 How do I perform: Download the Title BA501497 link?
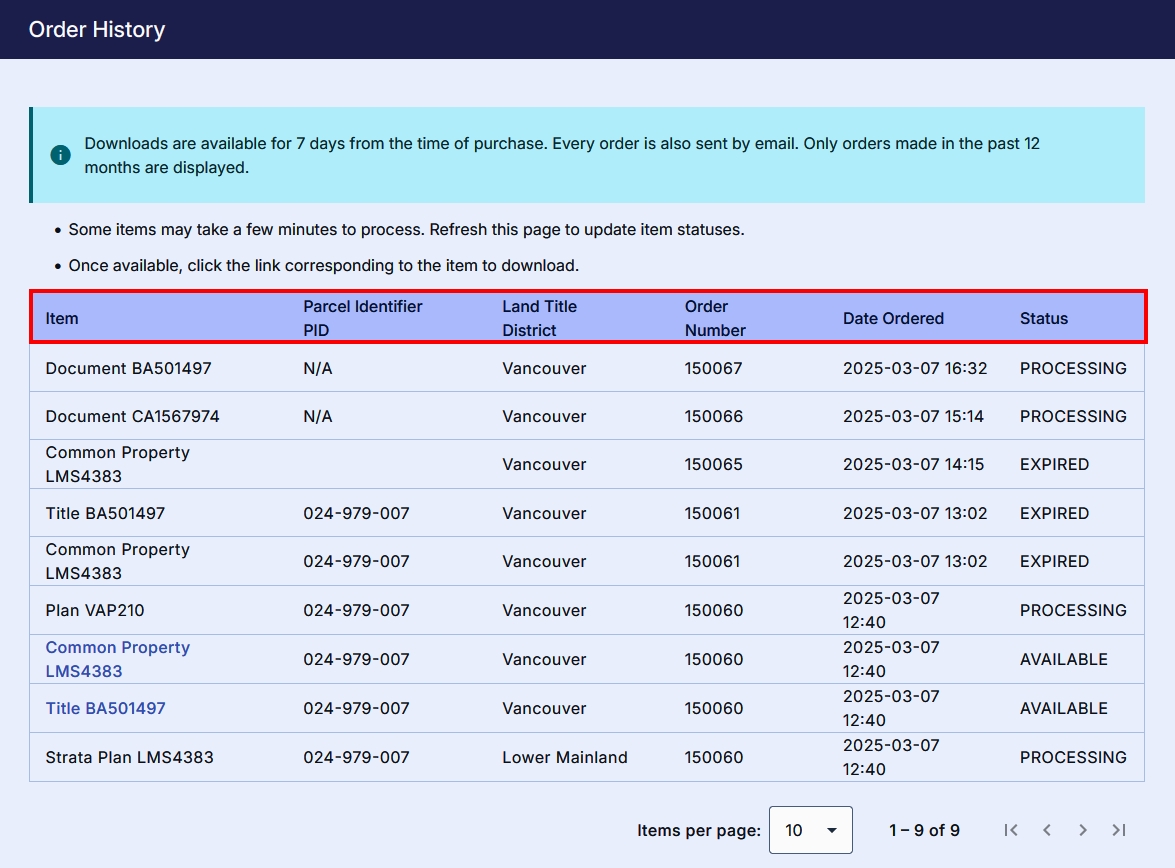[106, 708]
